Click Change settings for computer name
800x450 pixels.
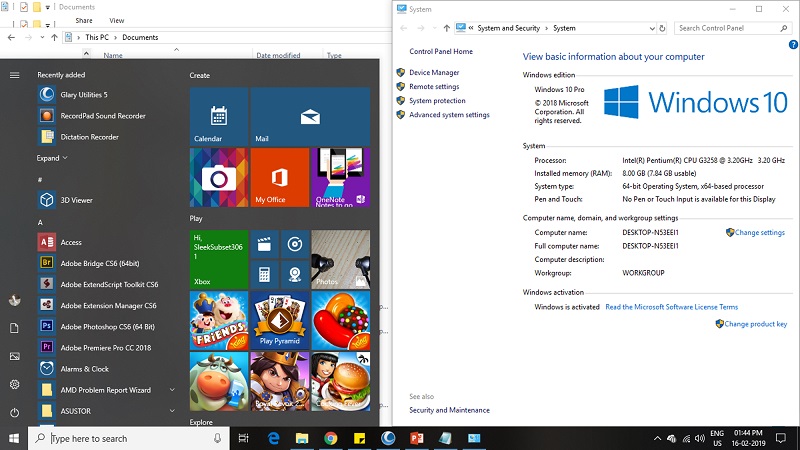coord(760,232)
